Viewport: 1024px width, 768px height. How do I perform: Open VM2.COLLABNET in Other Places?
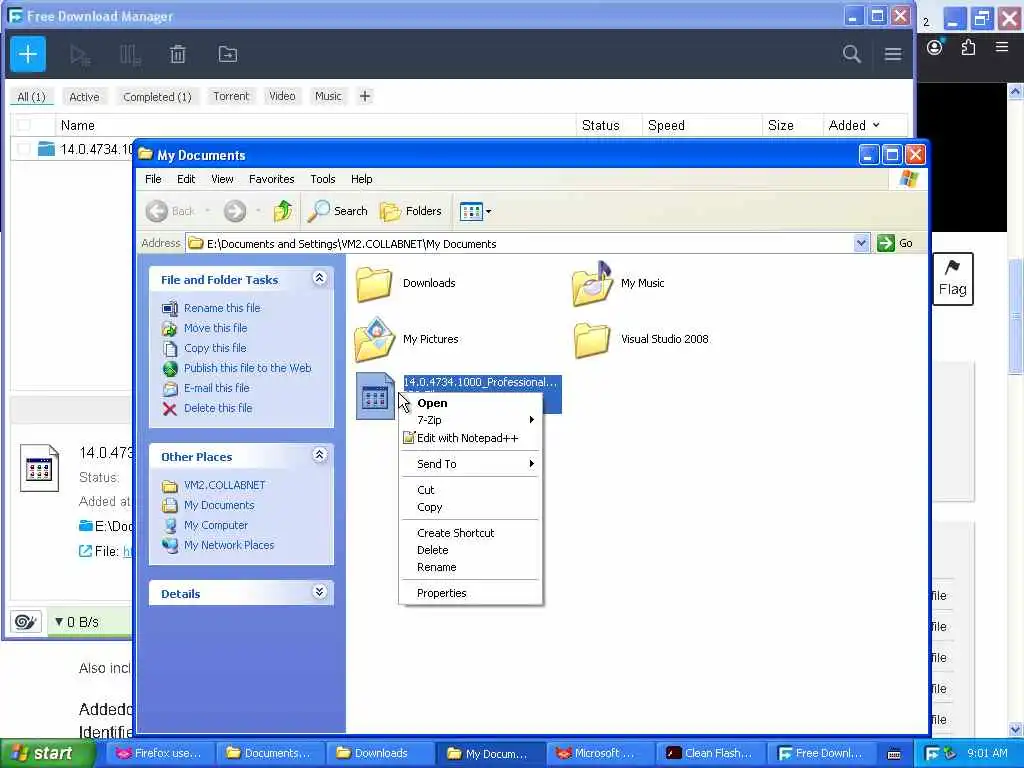225,485
